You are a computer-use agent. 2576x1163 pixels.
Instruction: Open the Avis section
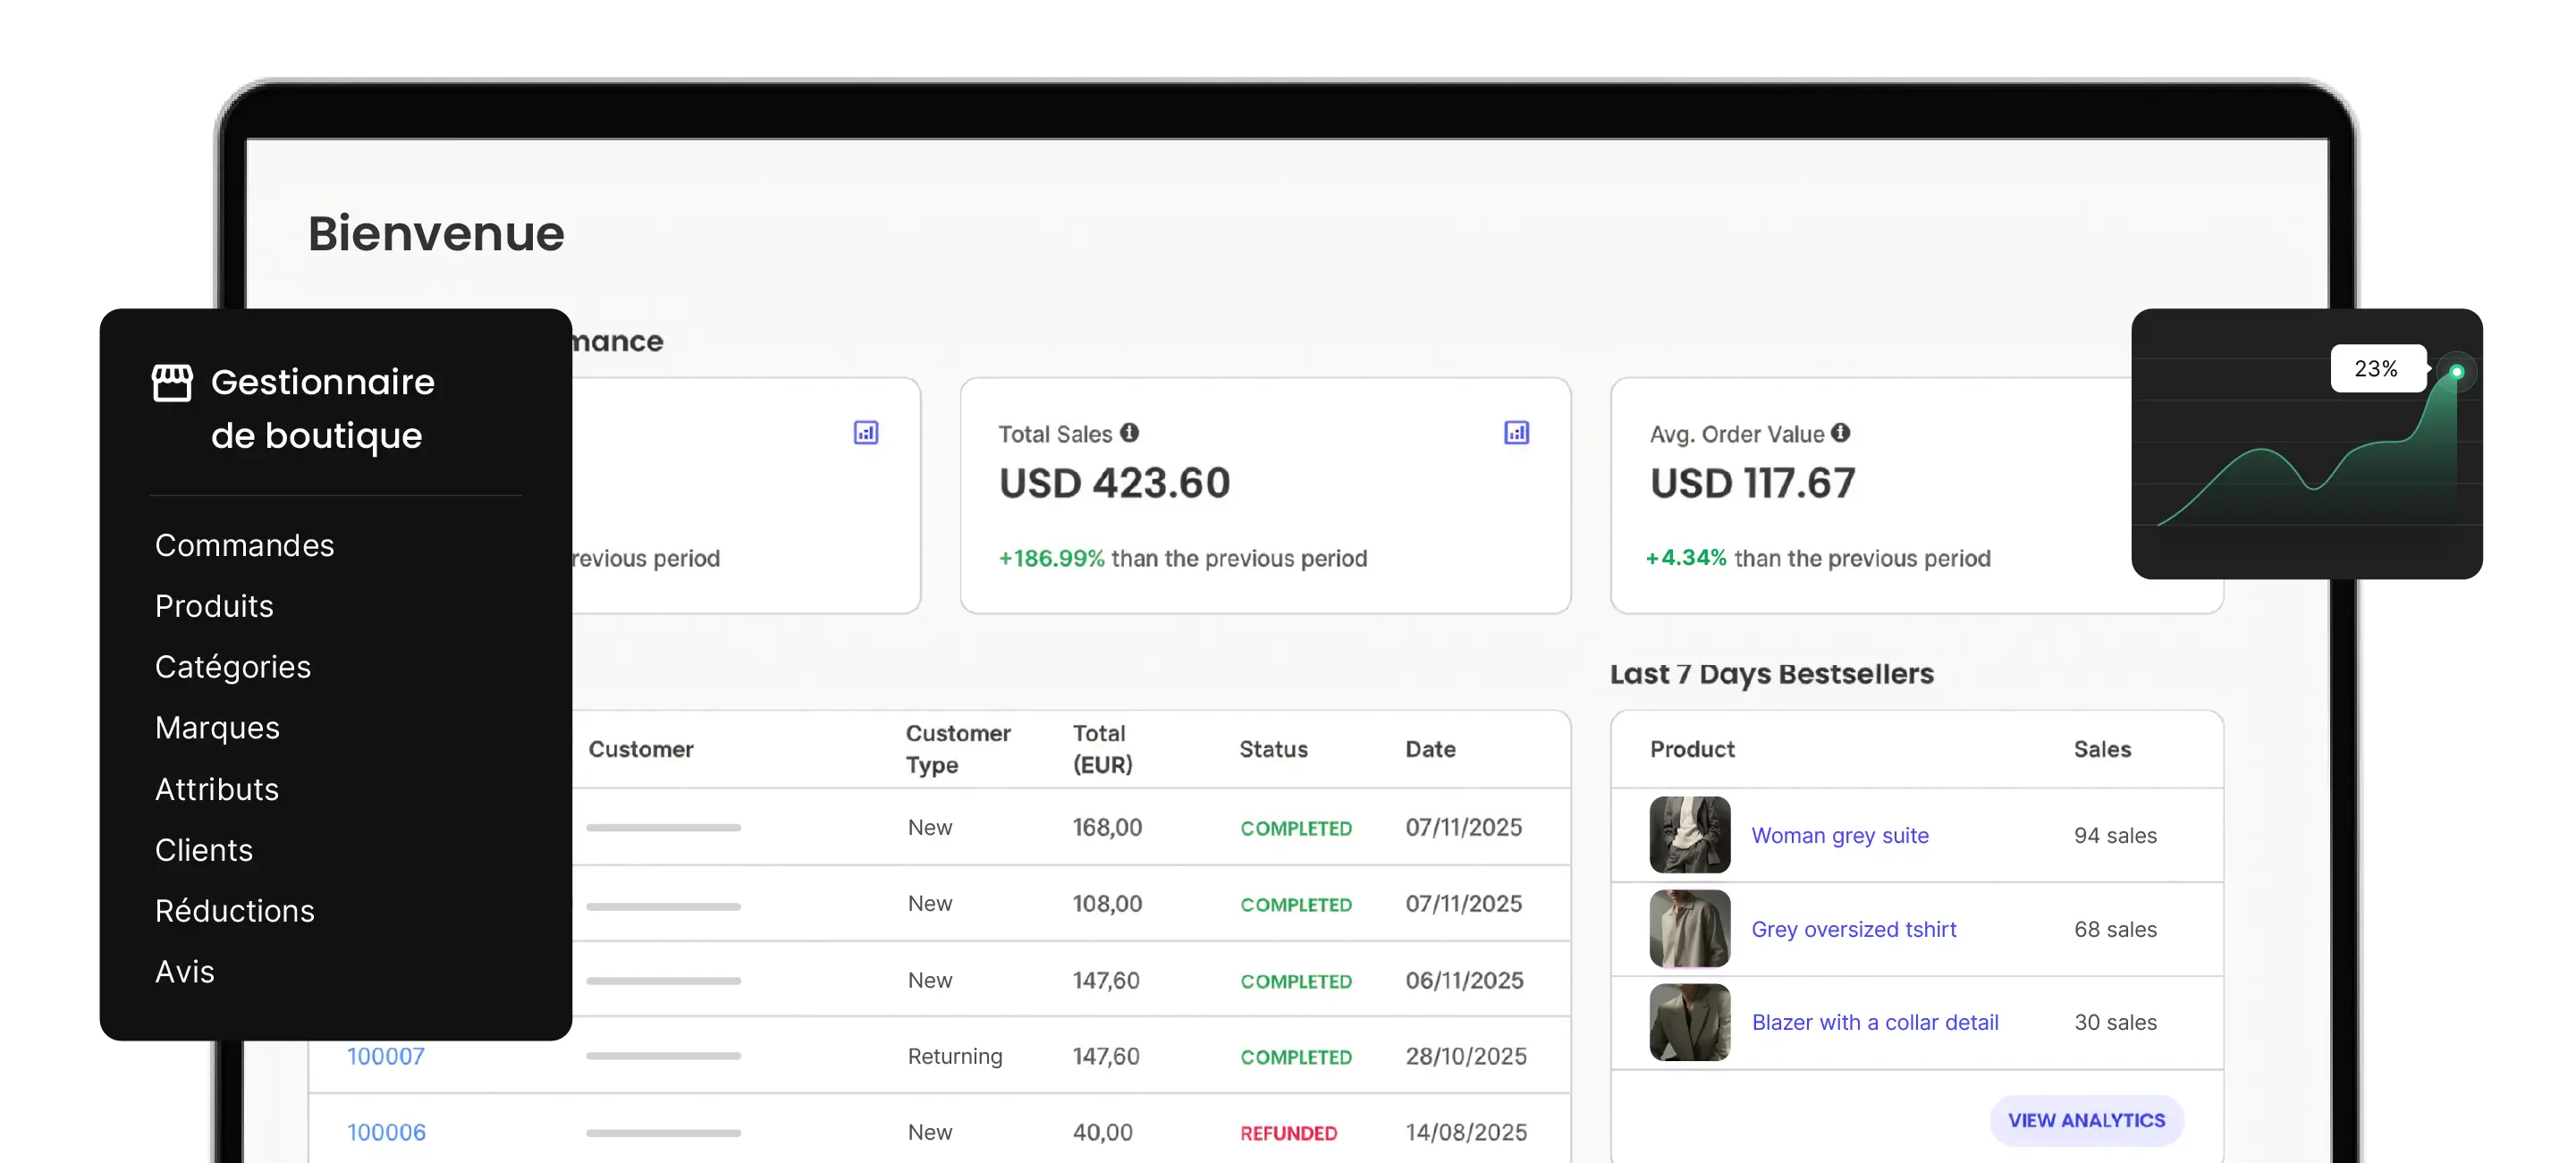coord(185,971)
